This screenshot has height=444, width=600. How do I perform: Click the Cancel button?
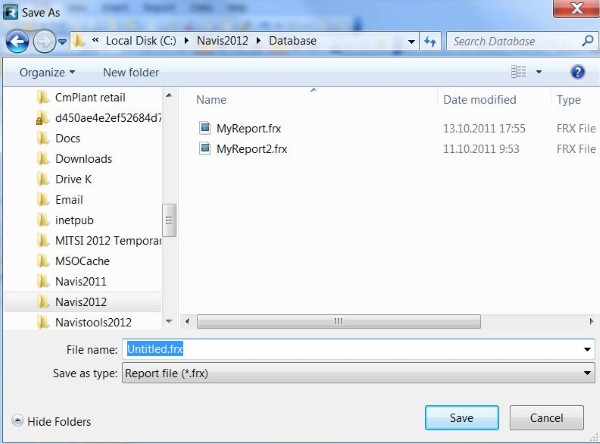546,418
